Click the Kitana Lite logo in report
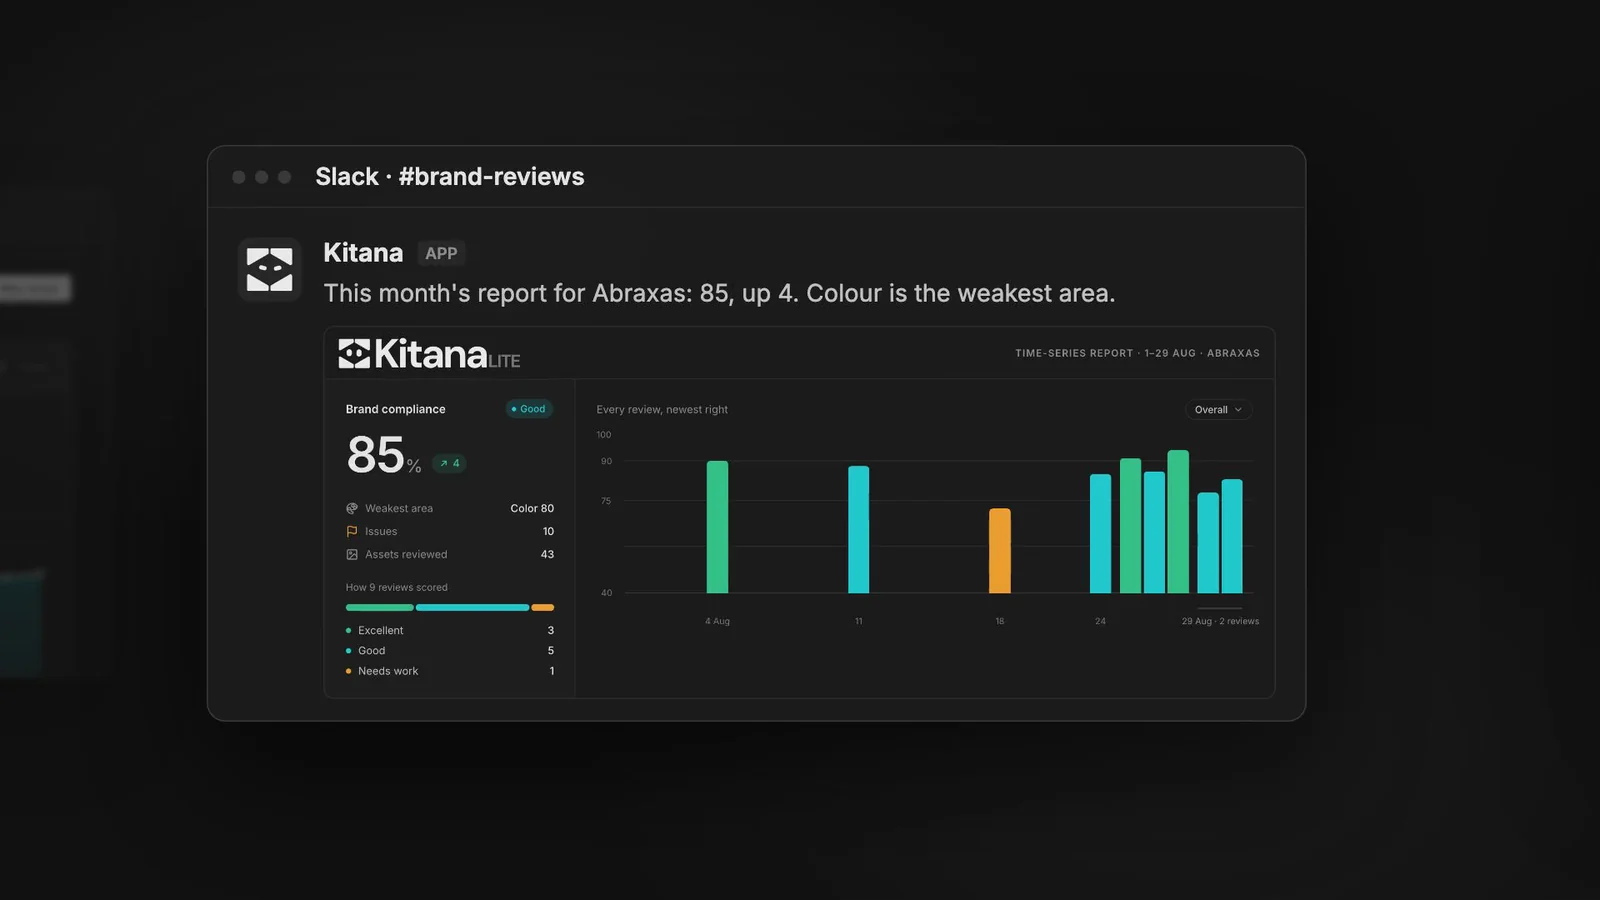Screen dimensions: 1600x900 click(x=429, y=354)
